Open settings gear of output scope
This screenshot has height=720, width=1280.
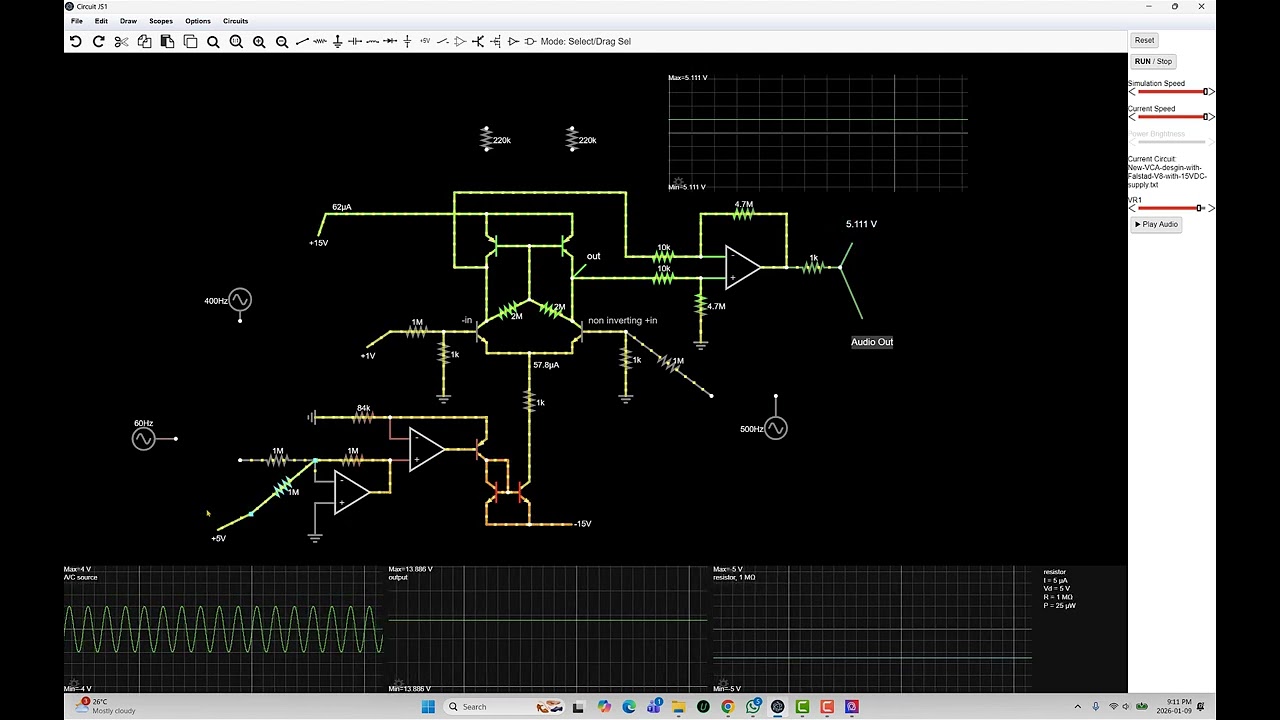(398, 684)
